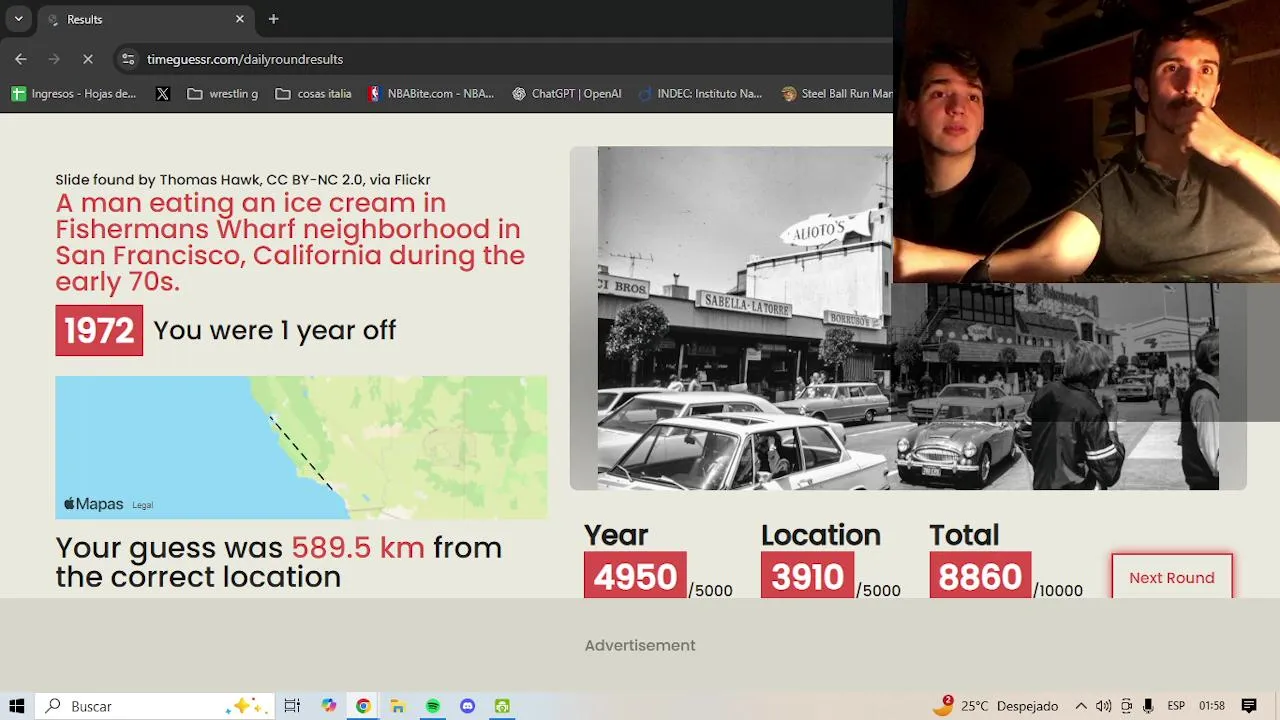Expand the hidden system tray icons
Image resolution: width=1280 pixels, height=720 pixels.
[x=1081, y=706]
